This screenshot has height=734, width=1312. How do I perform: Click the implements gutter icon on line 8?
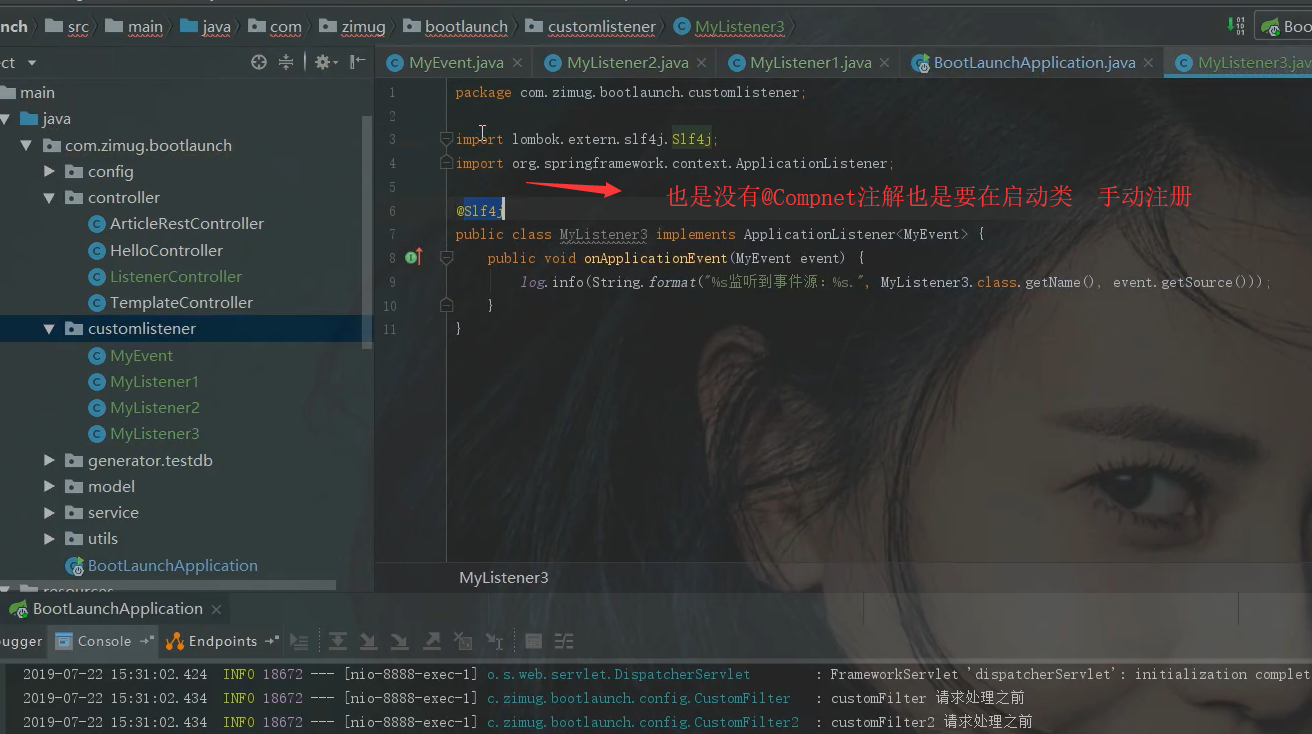[x=414, y=258]
